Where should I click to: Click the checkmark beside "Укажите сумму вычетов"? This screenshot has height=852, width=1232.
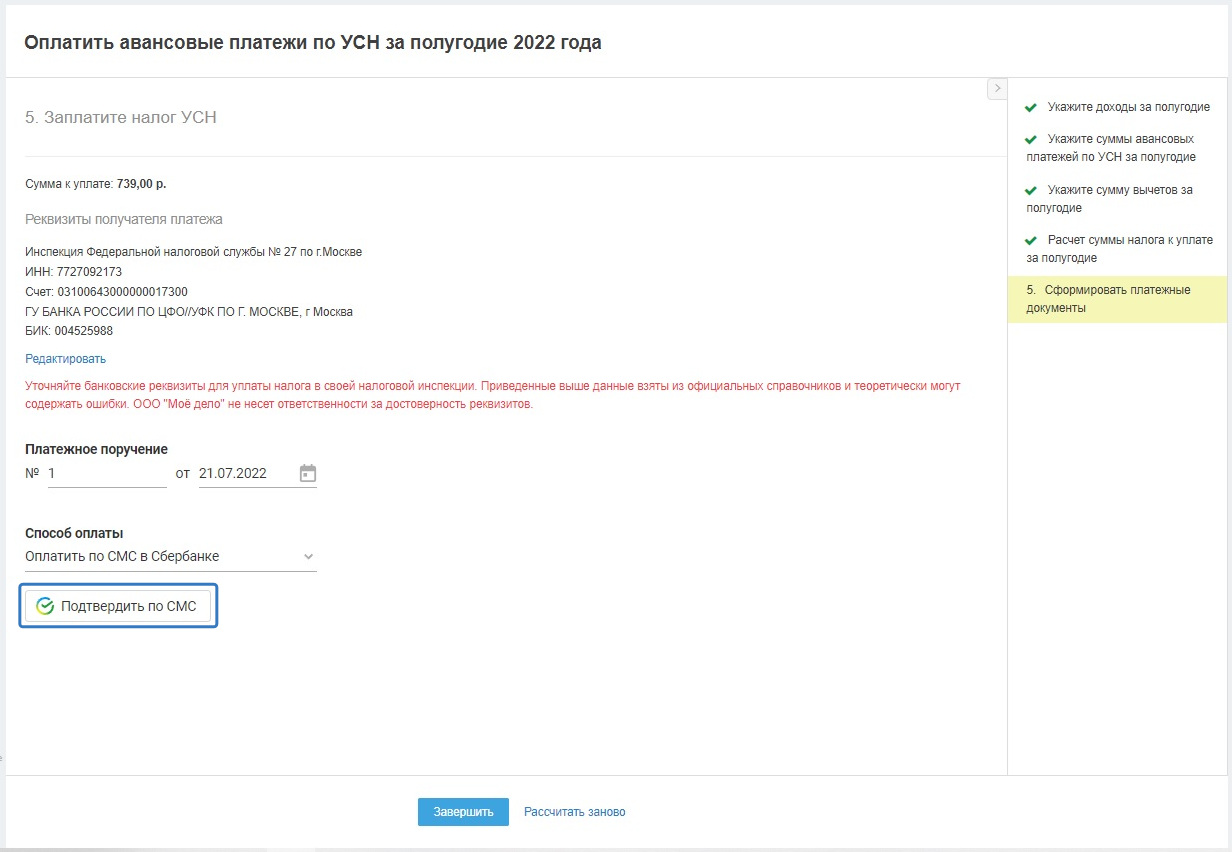pos(1031,190)
